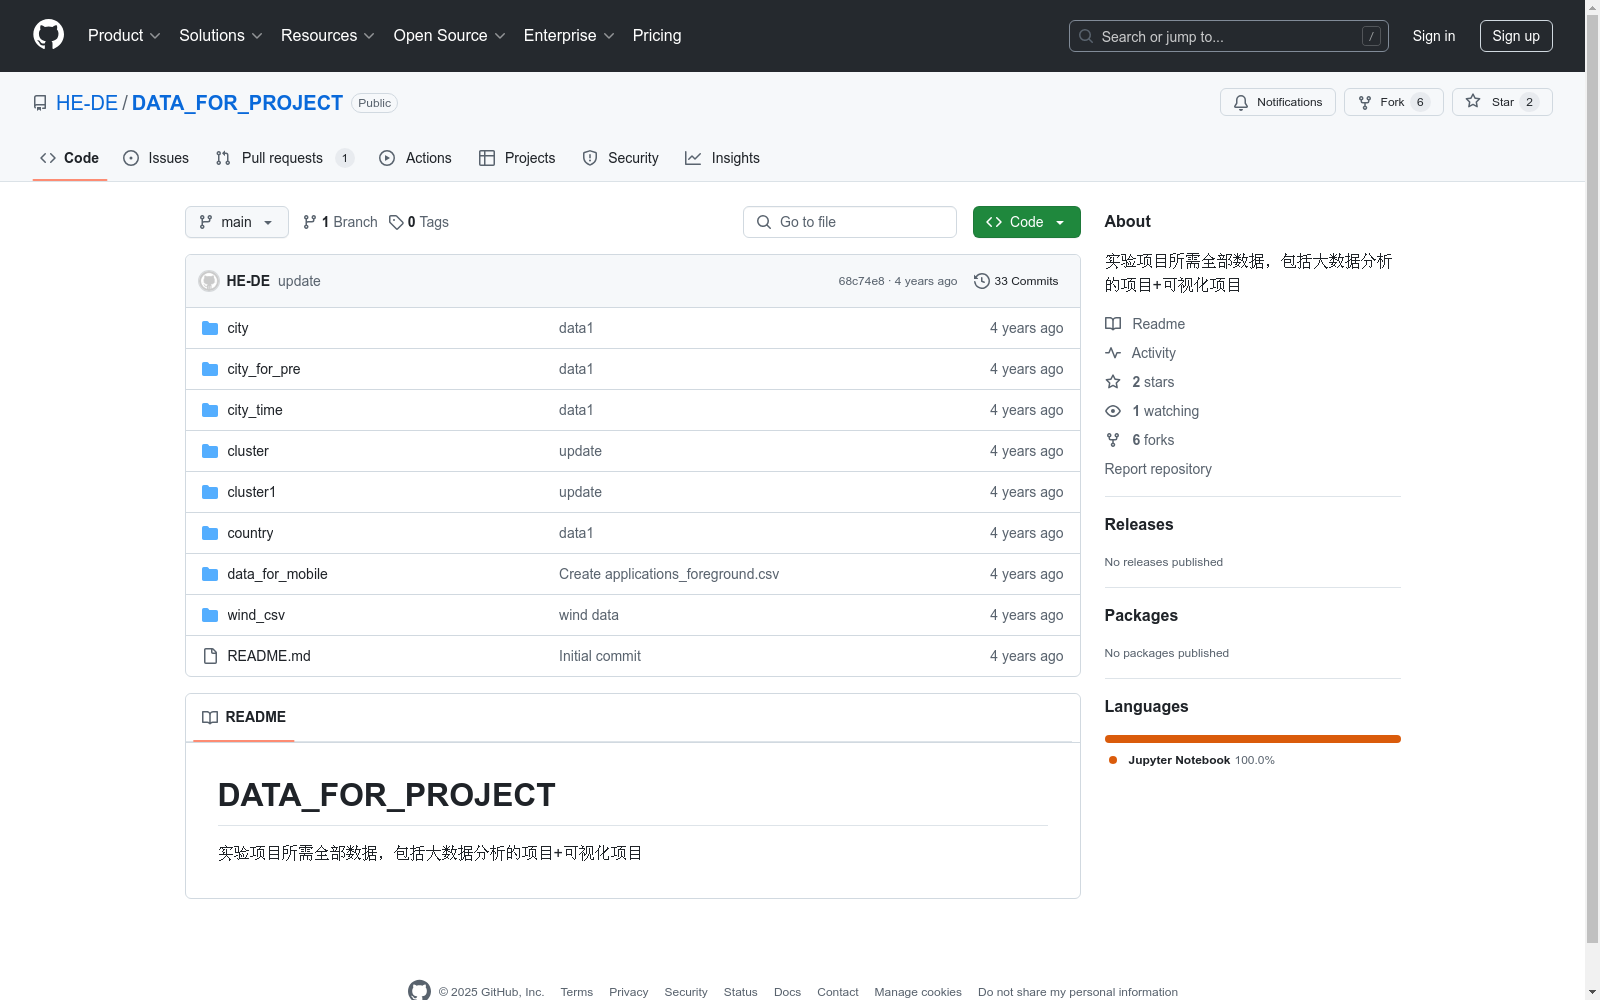
Task: Open the green Code dropdown button
Action: 1027,222
